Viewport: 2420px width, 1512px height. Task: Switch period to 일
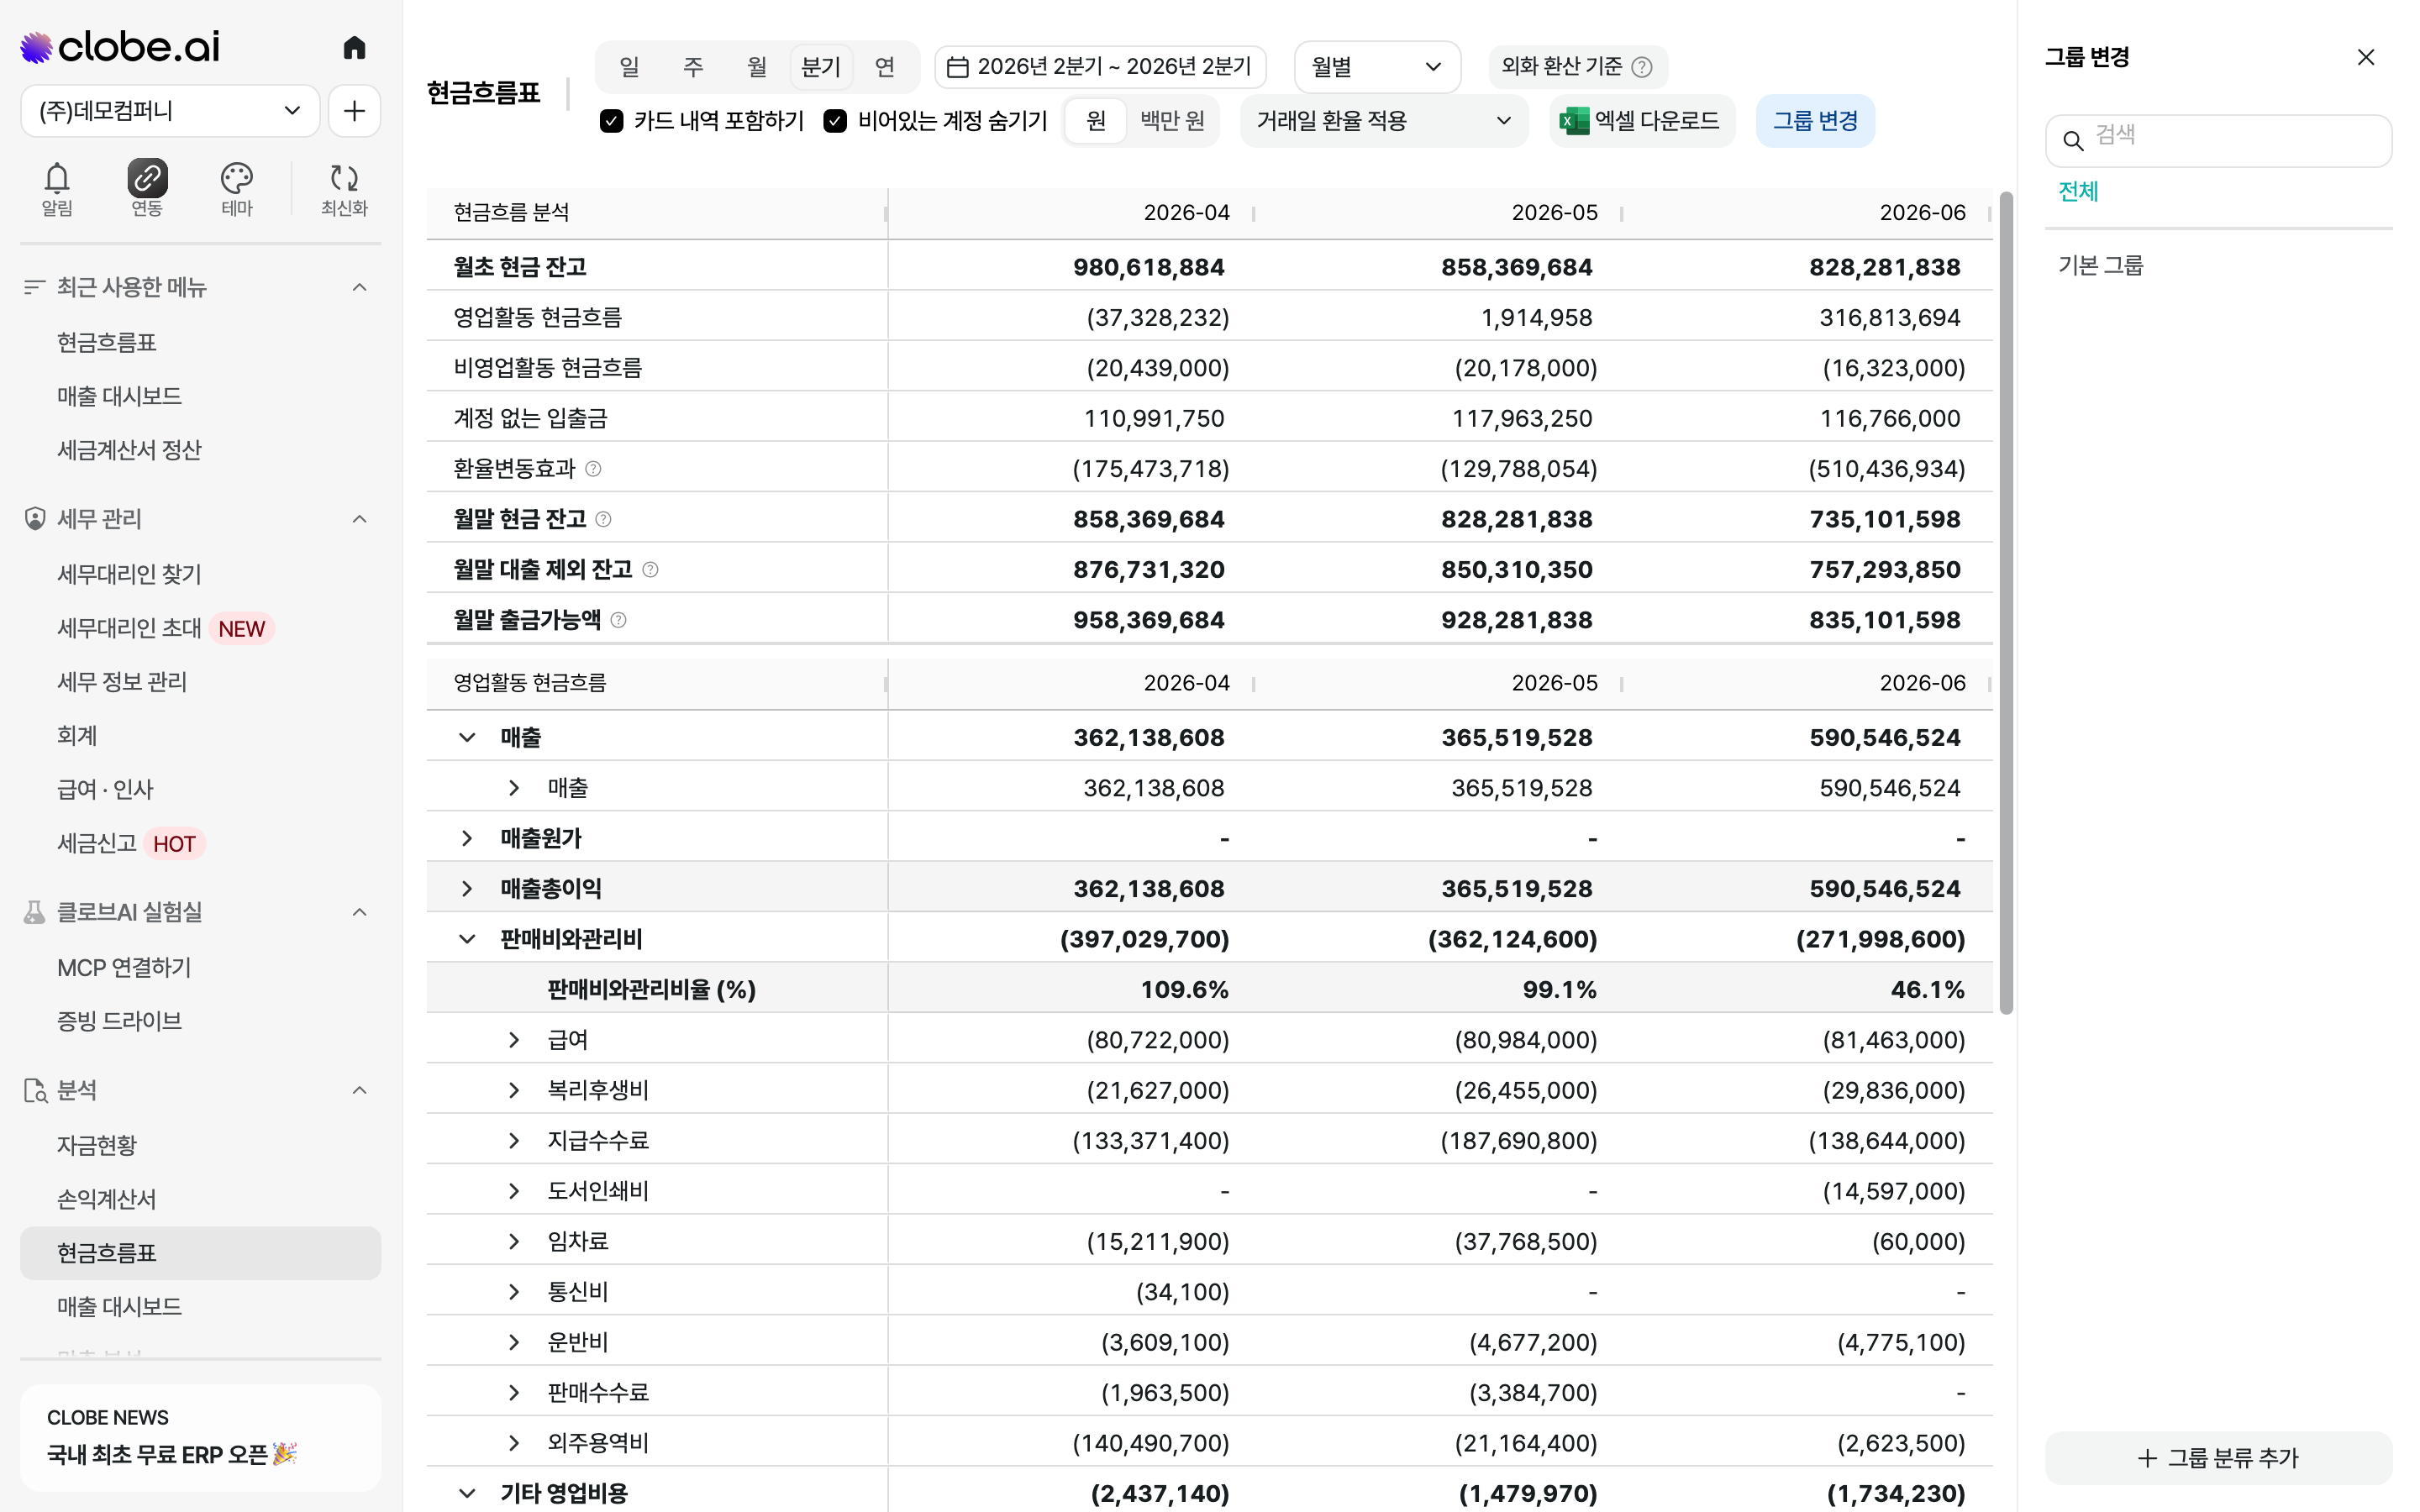click(629, 67)
